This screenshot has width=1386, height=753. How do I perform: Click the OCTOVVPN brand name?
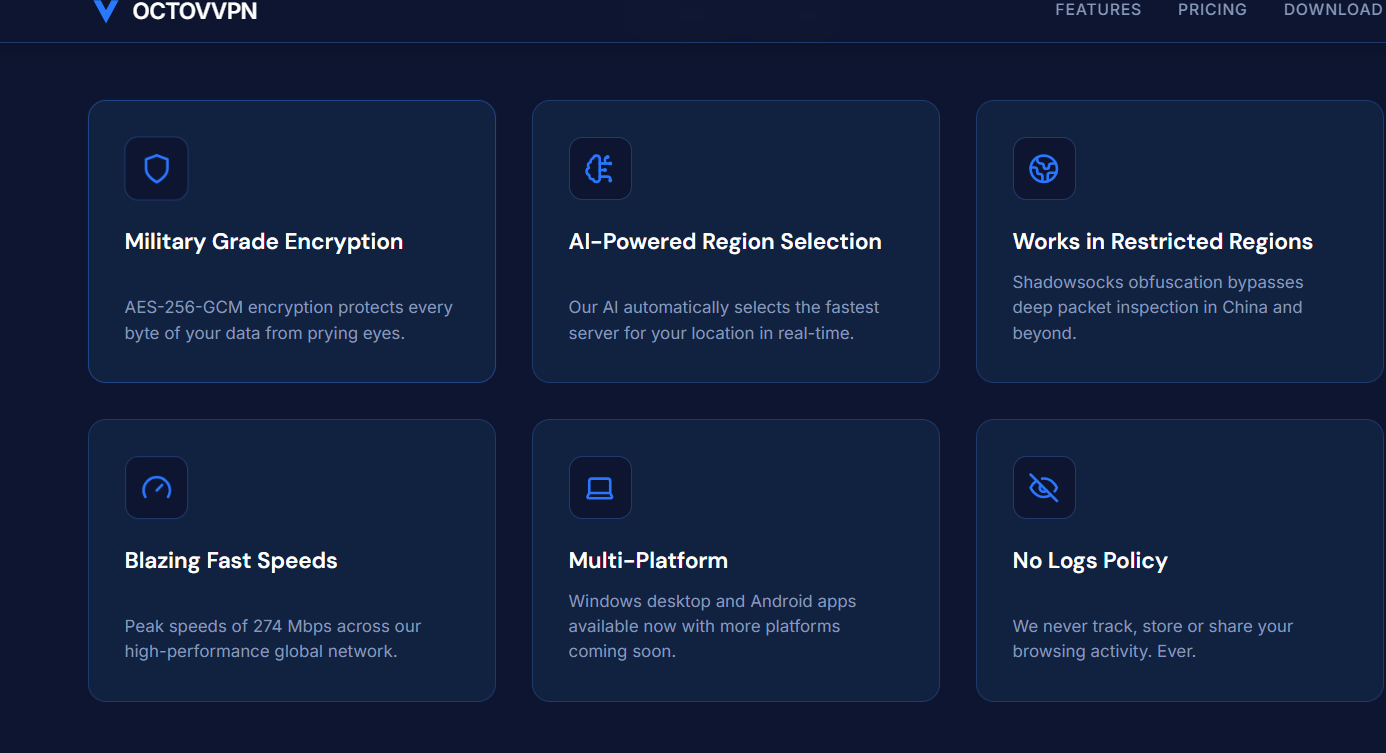click(195, 11)
